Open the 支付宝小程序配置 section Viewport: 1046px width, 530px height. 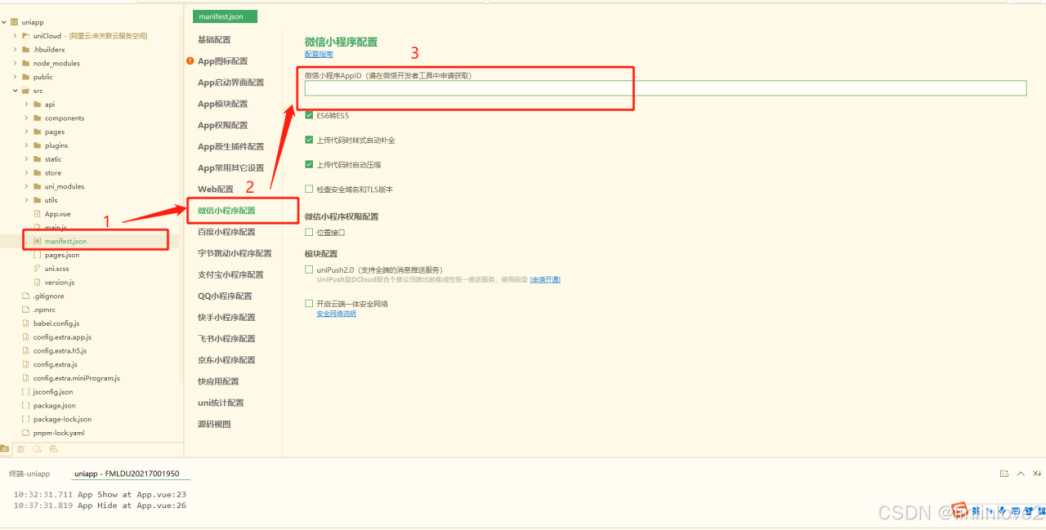pyautogui.click(x=231, y=274)
